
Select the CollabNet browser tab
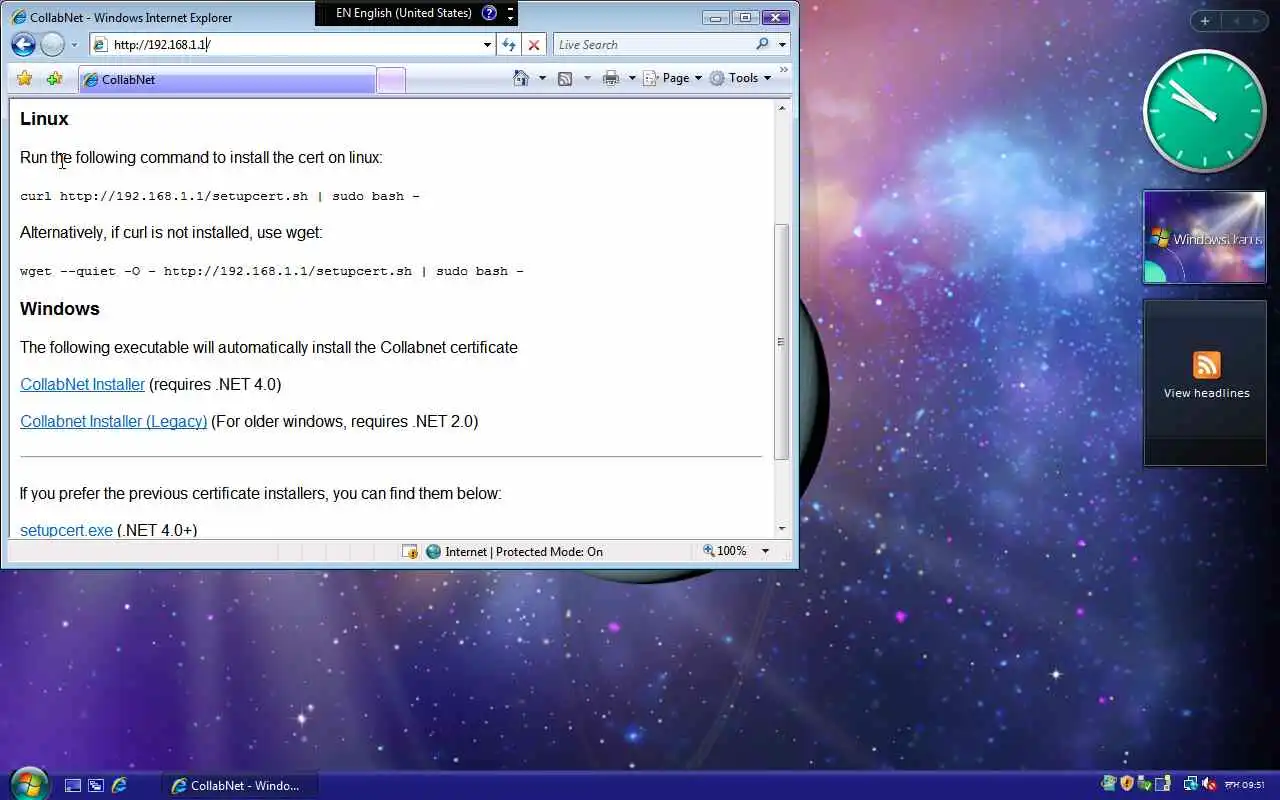(x=225, y=79)
